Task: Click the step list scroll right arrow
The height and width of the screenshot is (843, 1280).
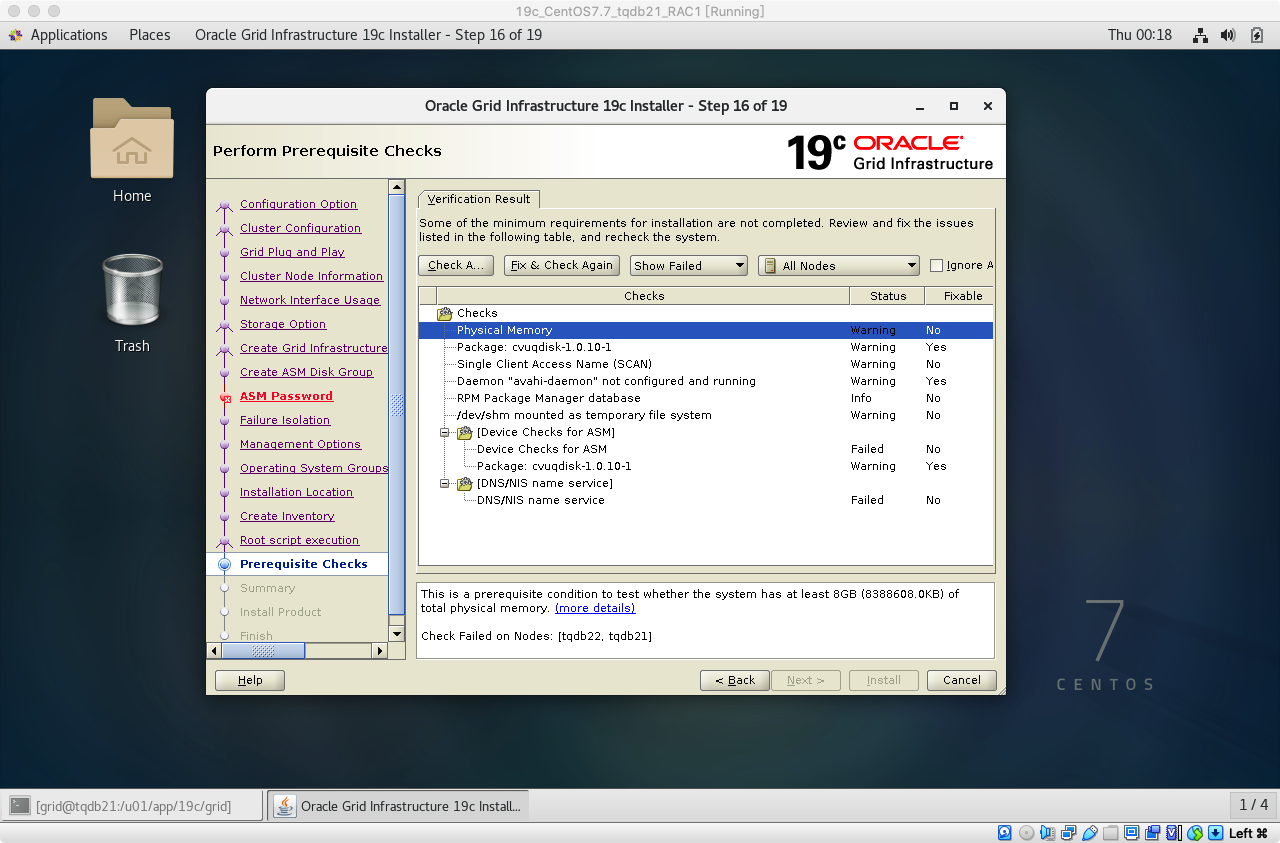Action: click(379, 651)
